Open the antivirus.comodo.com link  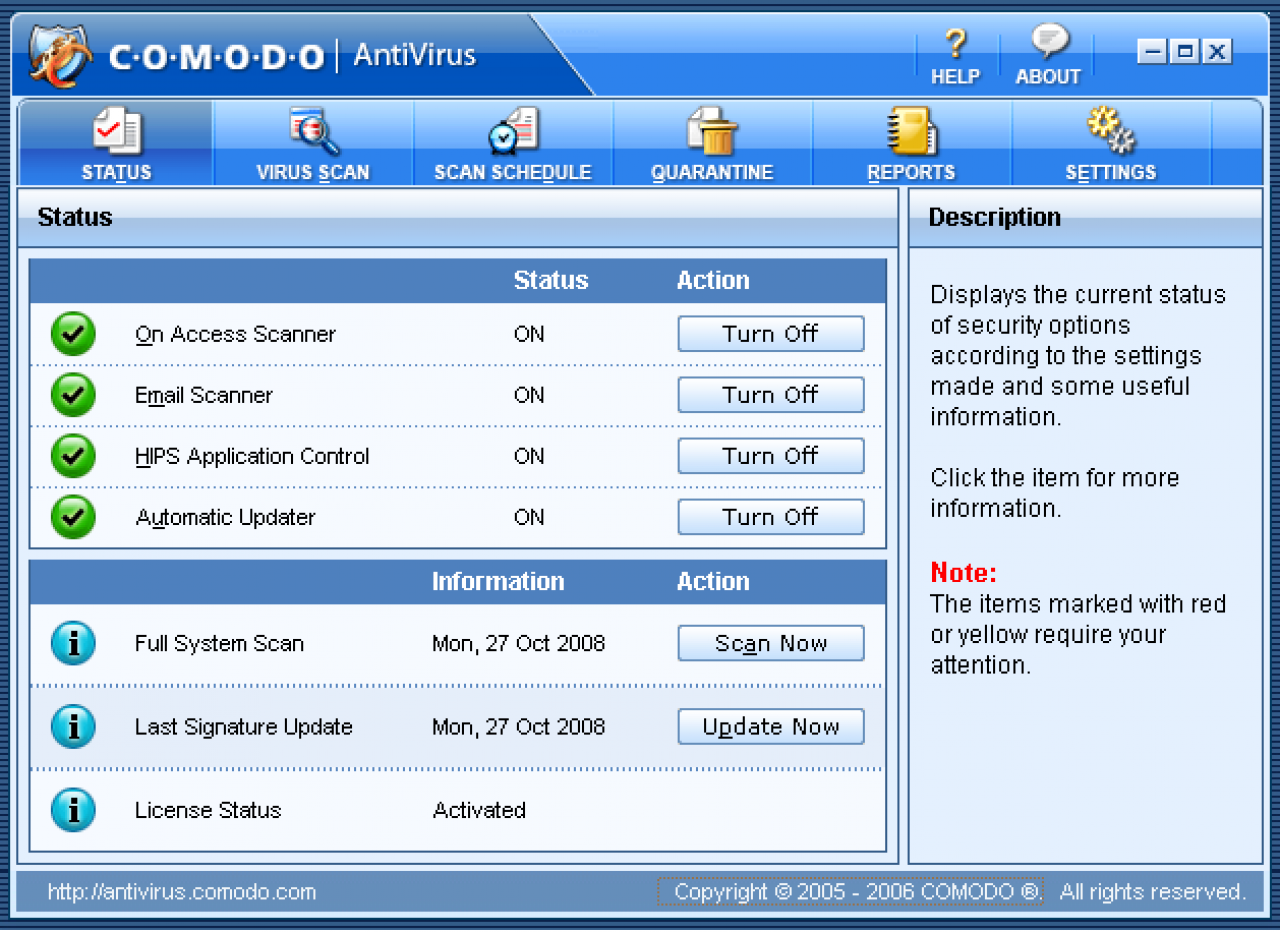pos(182,892)
